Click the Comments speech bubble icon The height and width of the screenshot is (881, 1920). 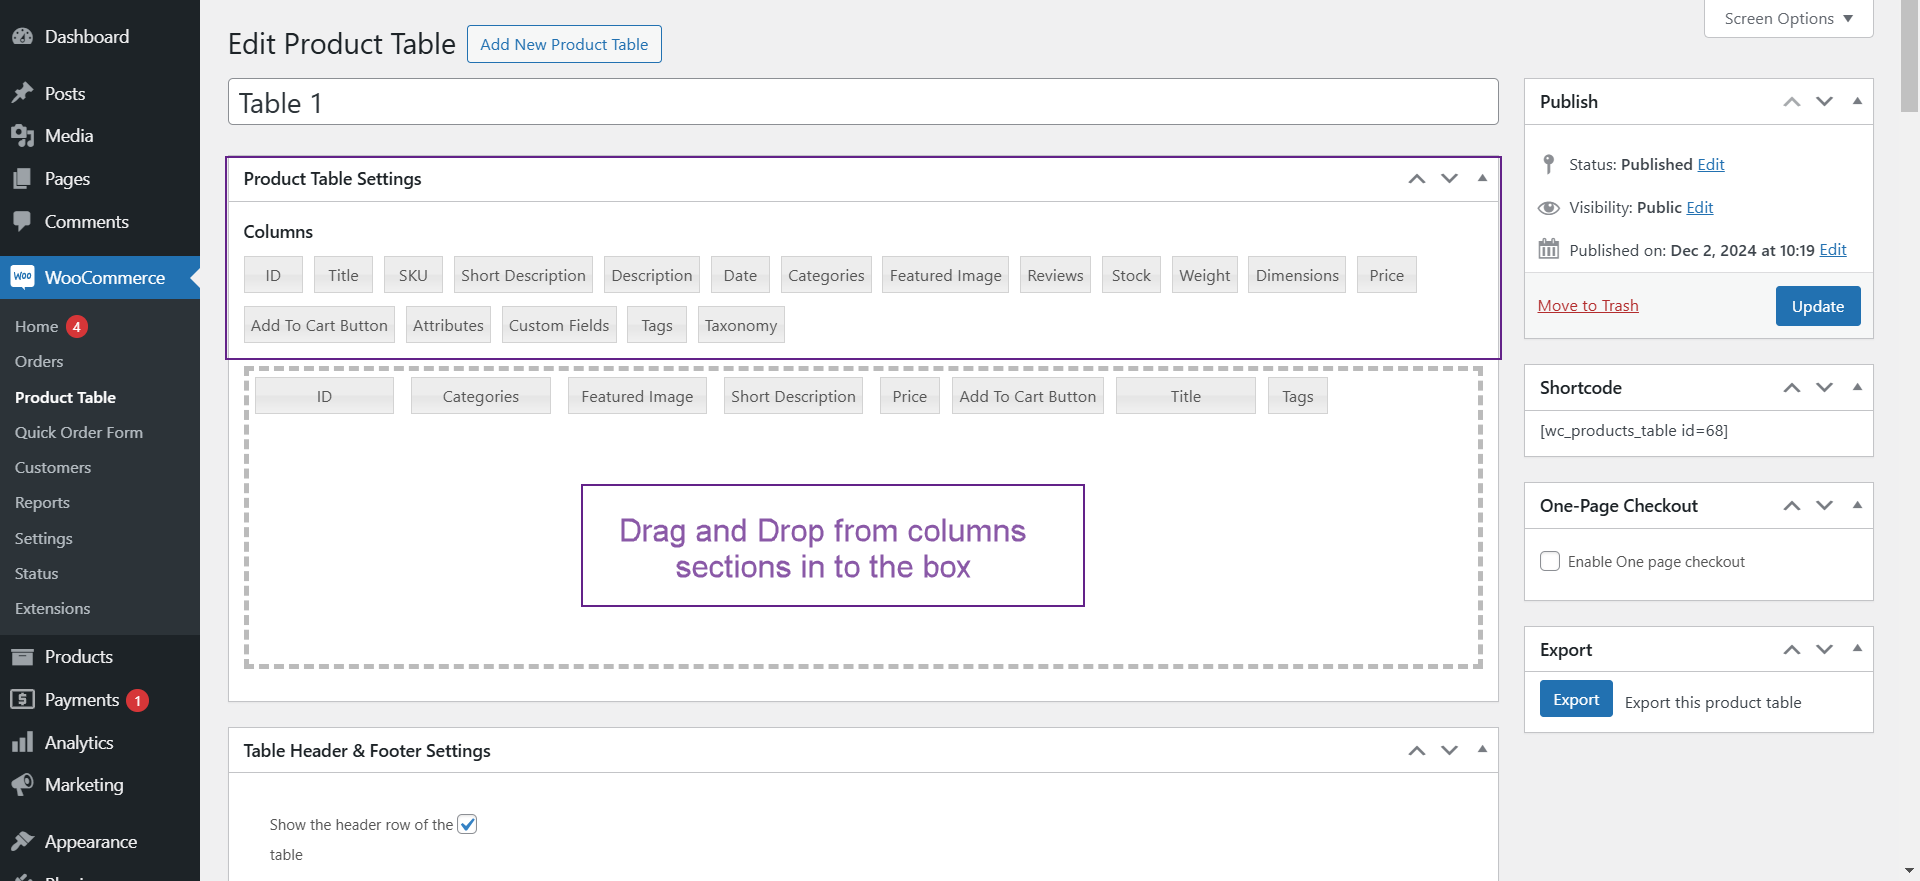[x=22, y=222]
